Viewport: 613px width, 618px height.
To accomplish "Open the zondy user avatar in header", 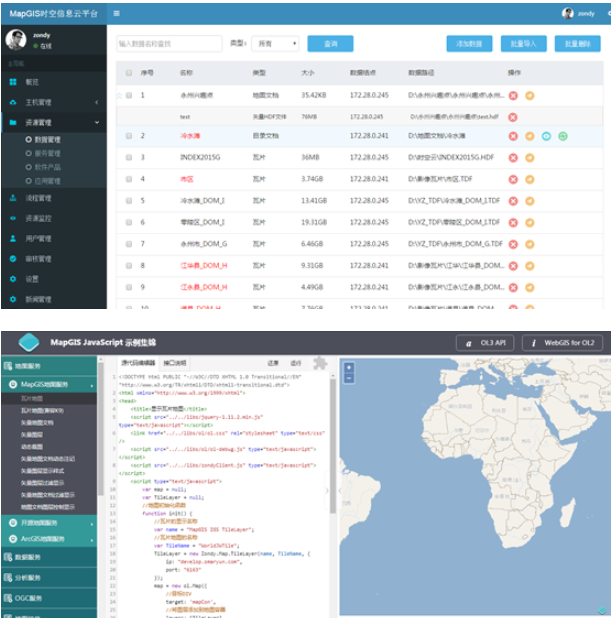I will pos(567,13).
